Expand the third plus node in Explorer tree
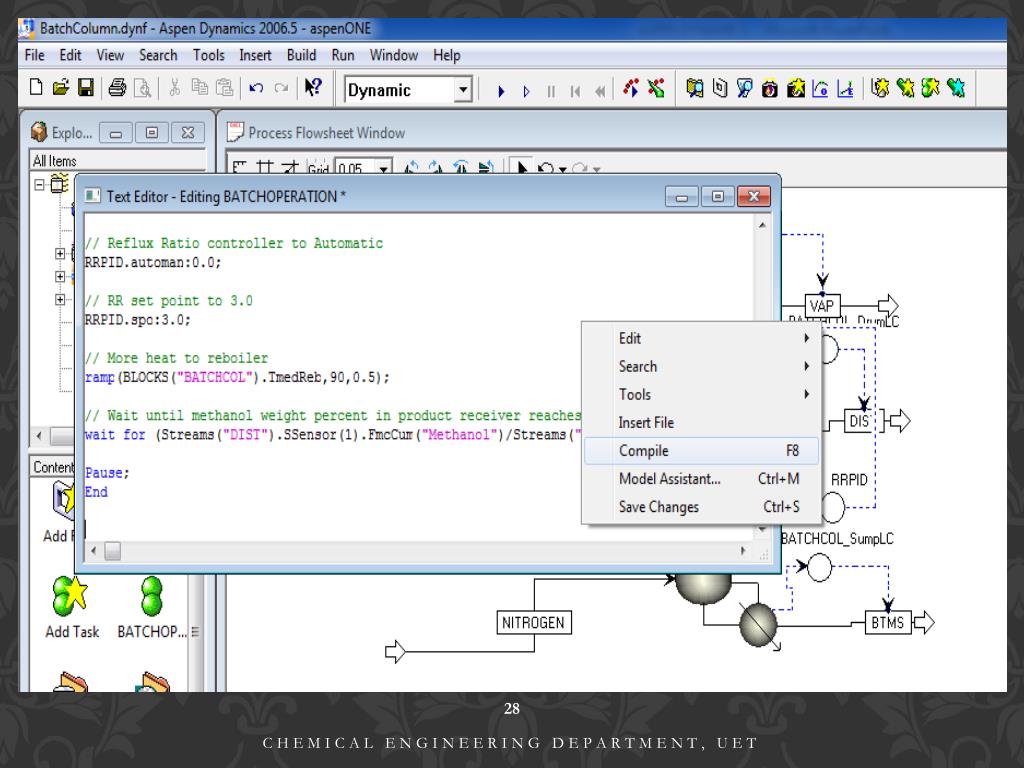Screen dimensions: 1024x768 [x=60, y=300]
